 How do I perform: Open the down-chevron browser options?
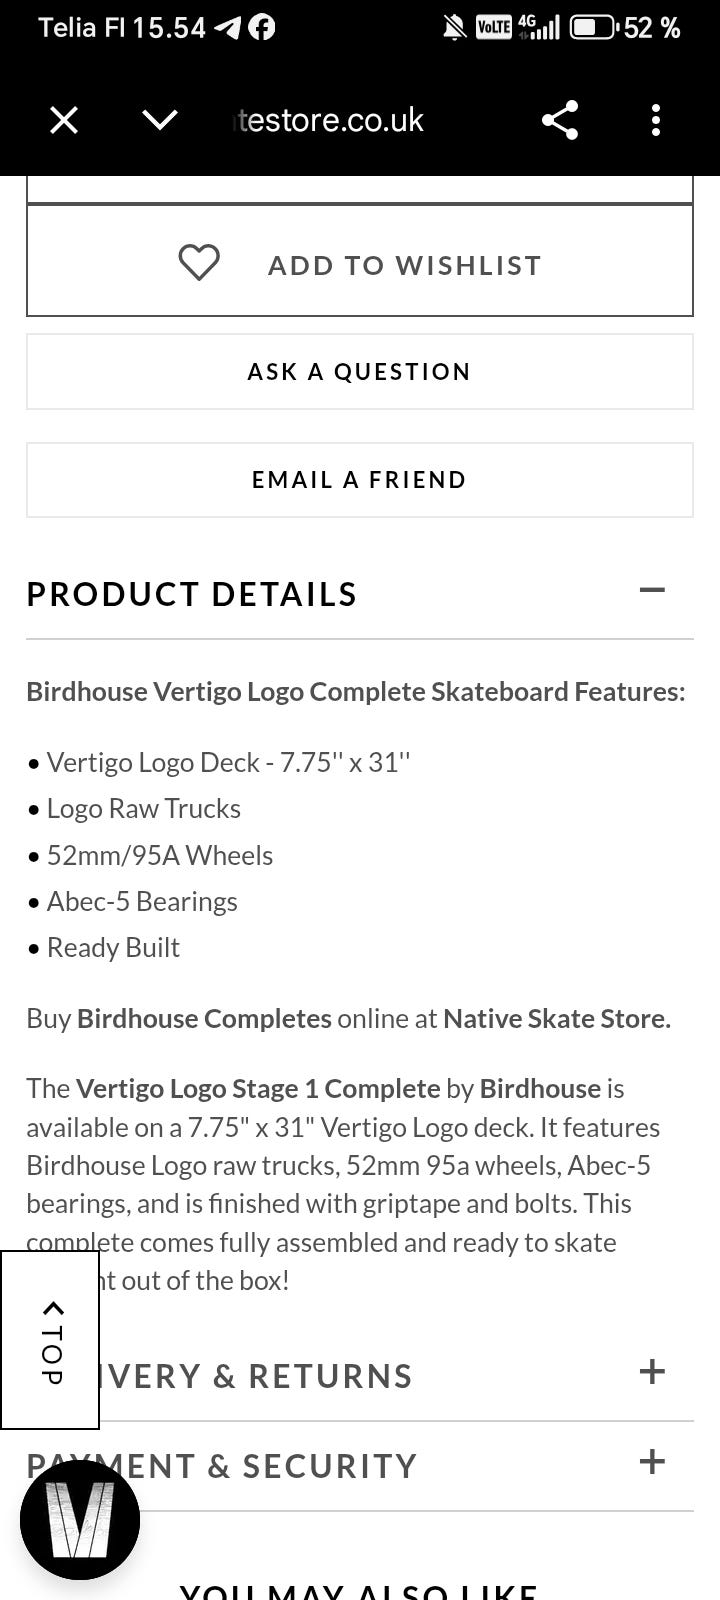[160, 120]
